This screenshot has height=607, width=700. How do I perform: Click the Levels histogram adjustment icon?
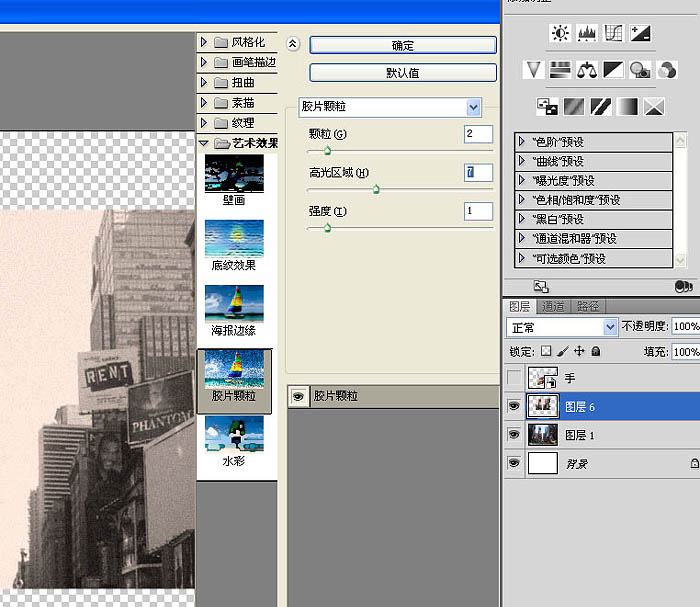pyautogui.click(x=587, y=34)
